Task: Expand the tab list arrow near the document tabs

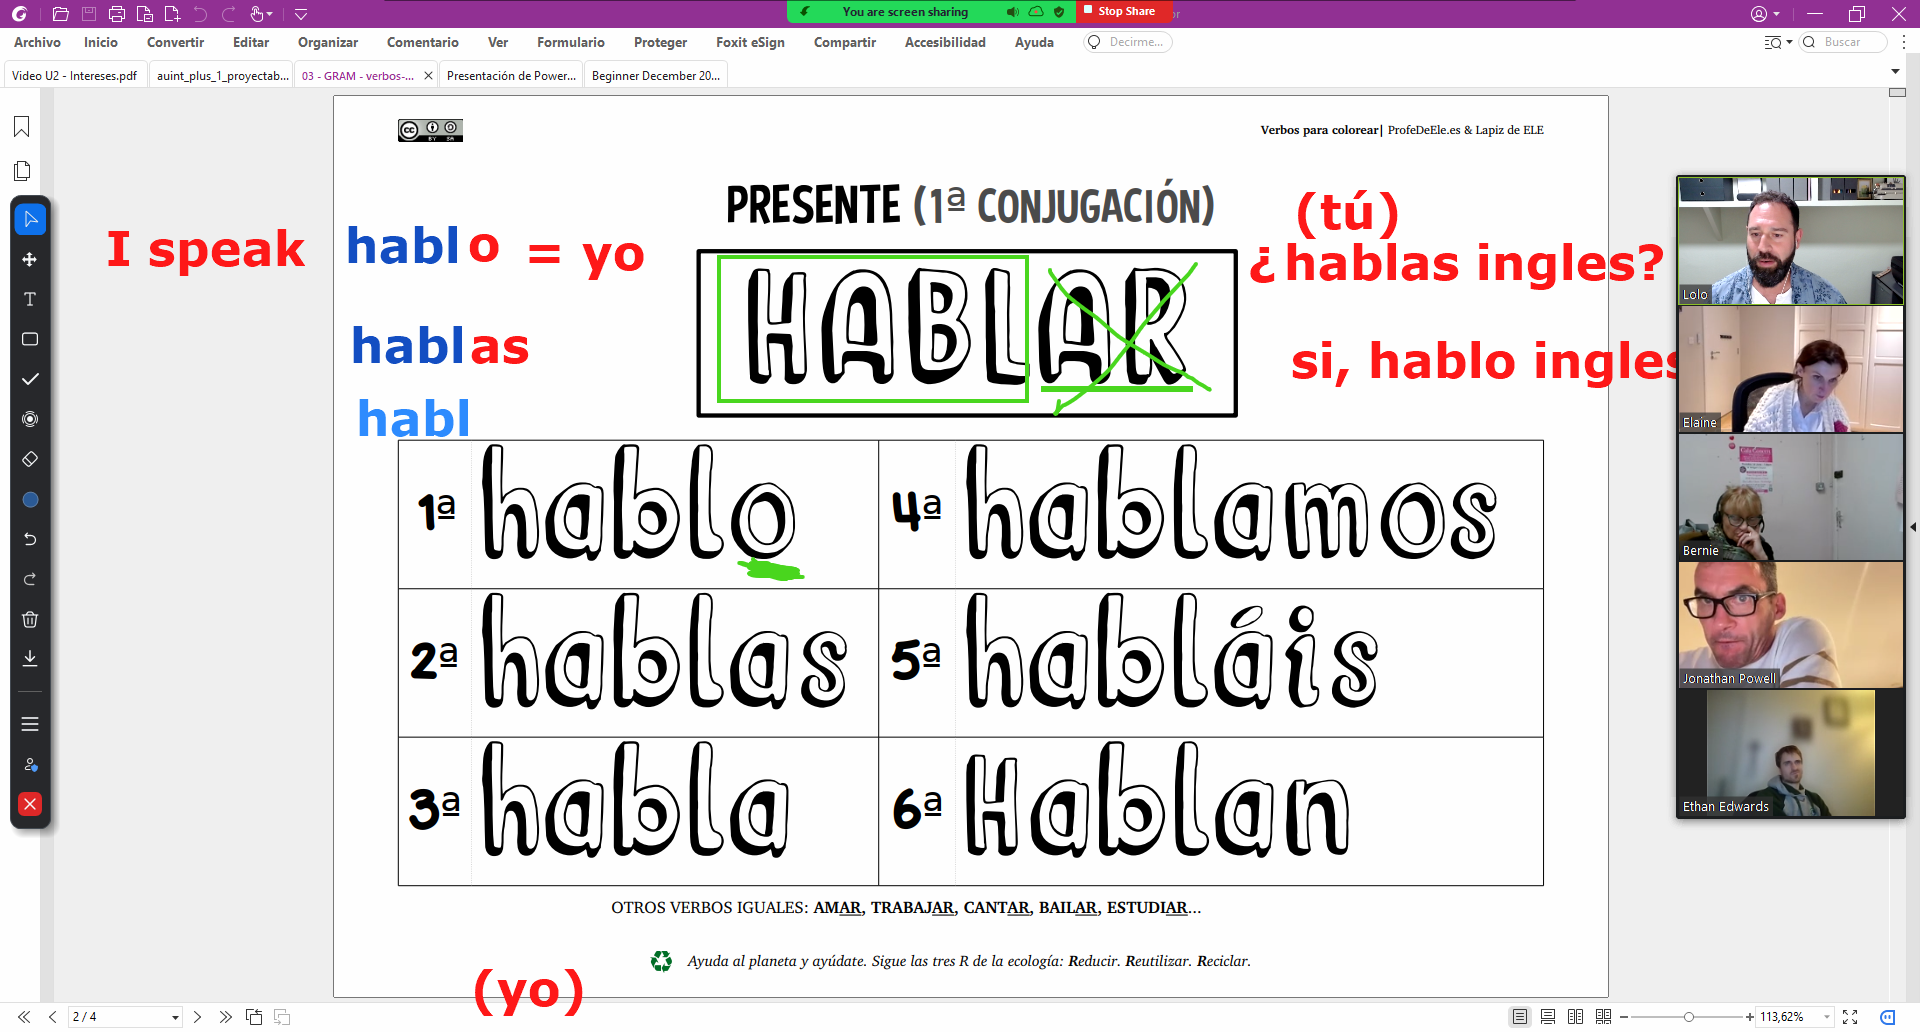Action: click(x=1895, y=72)
